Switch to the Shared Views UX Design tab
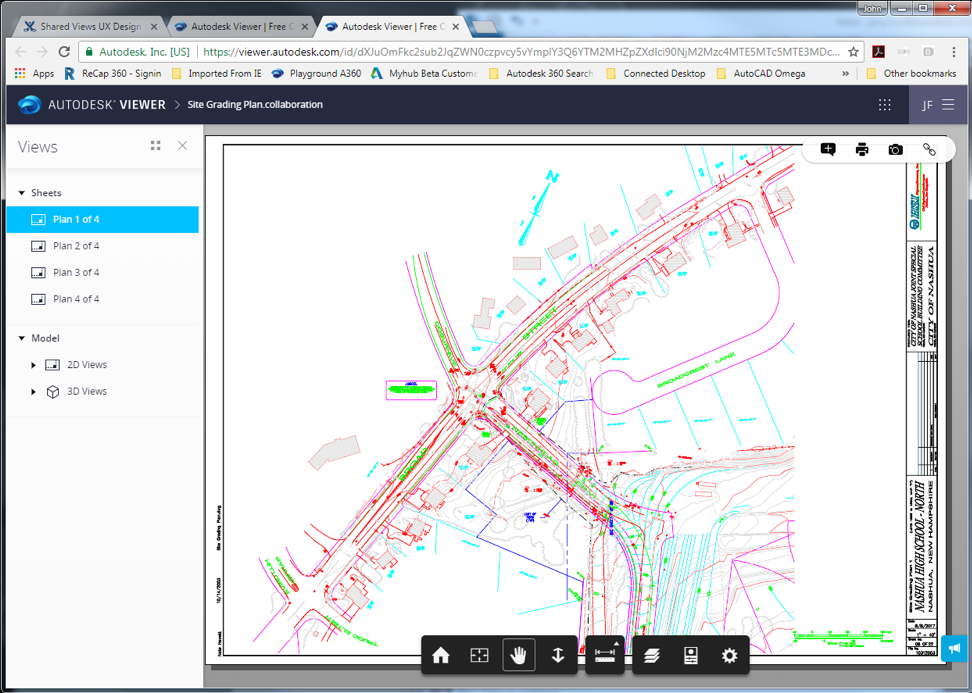The image size is (972, 693). point(89,27)
